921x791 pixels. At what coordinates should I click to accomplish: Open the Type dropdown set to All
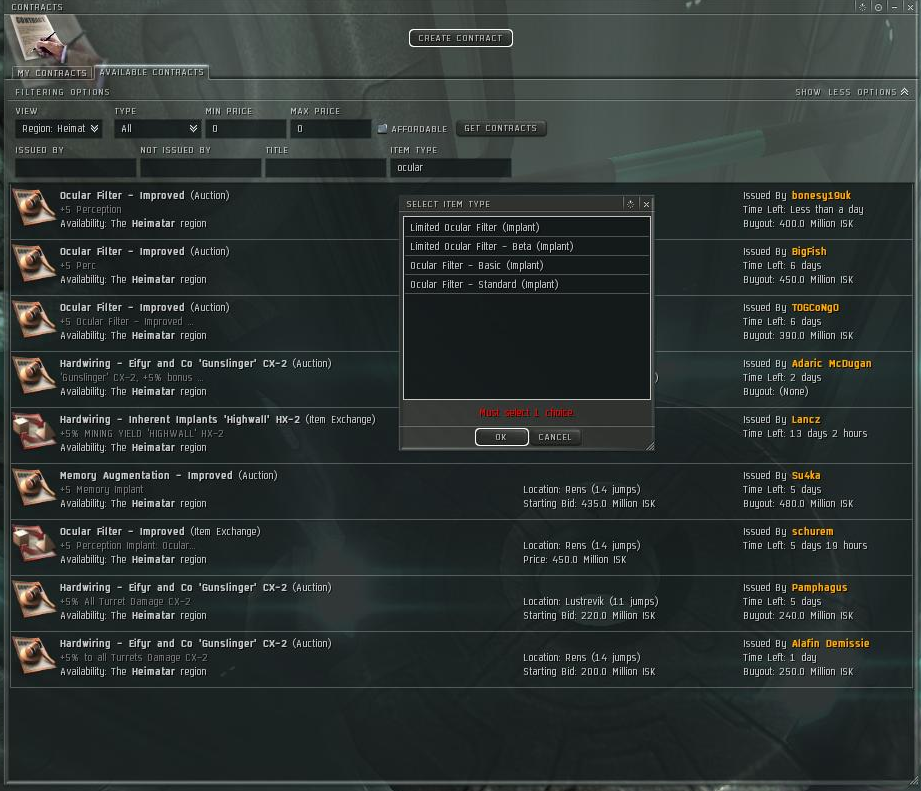coord(157,129)
